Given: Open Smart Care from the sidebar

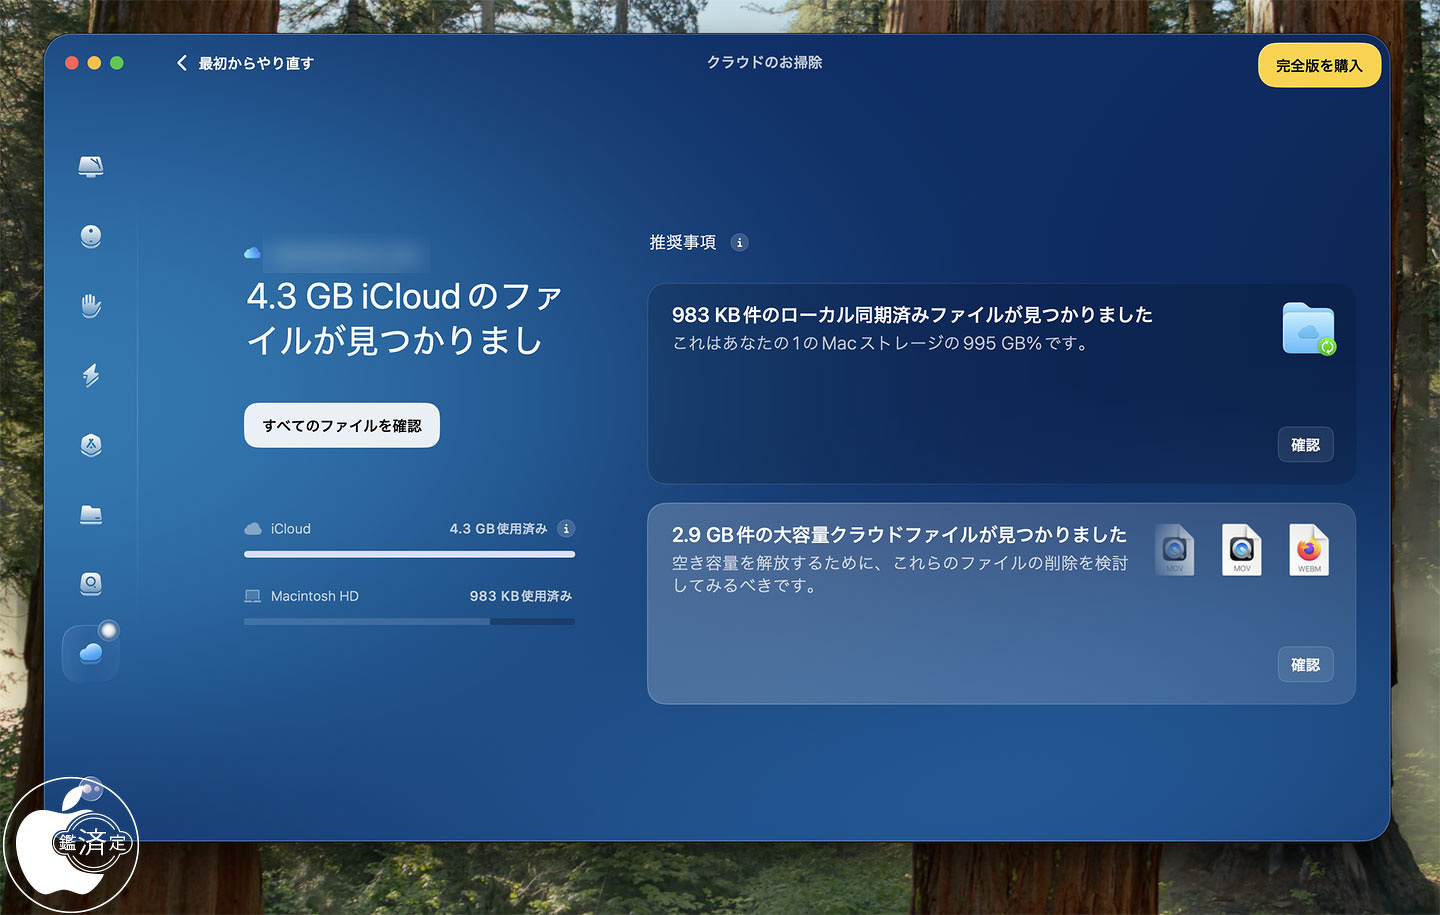Looking at the screenshot, I should pyautogui.click(x=91, y=166).
